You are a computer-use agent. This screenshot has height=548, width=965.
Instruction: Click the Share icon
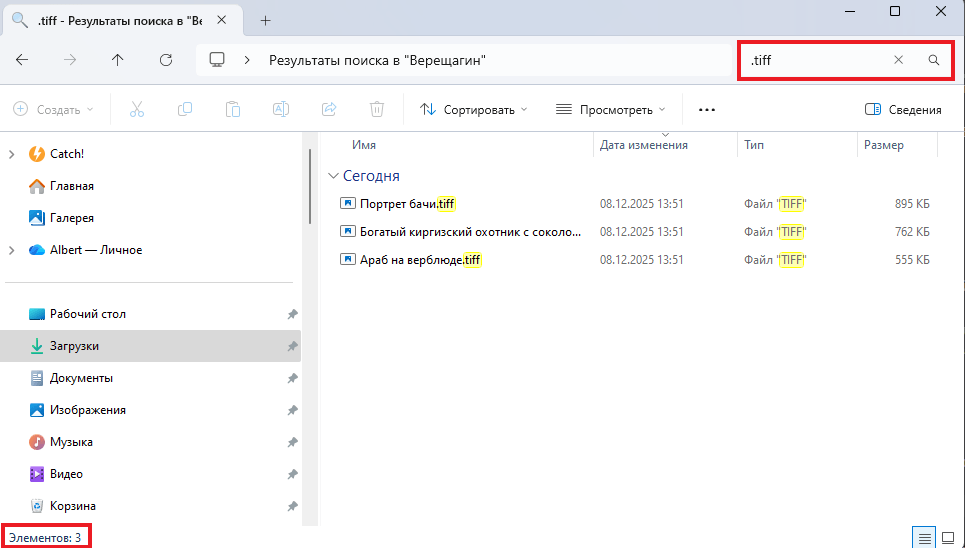tap(329, 110)
